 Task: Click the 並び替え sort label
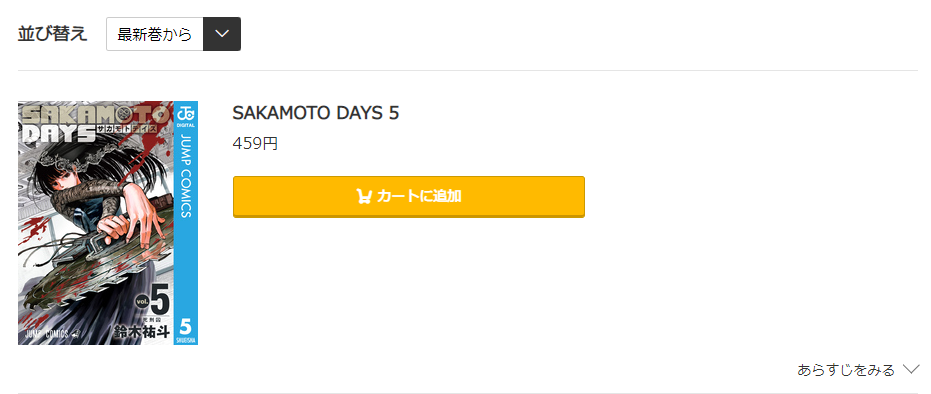(52, 34)
